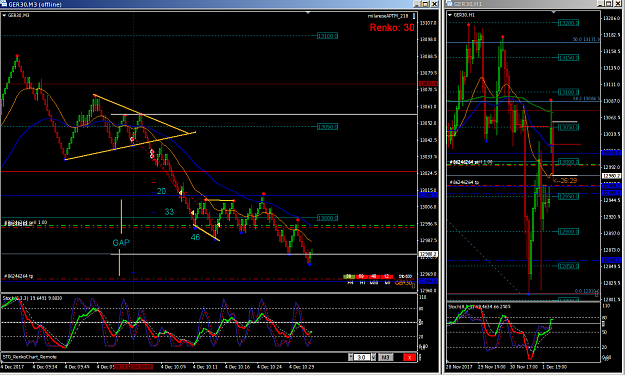The height and width of the screenshot is (375, 625).
Task: Click the orange GER30 label below the timeframe boxes
Action: coord(403,283)
